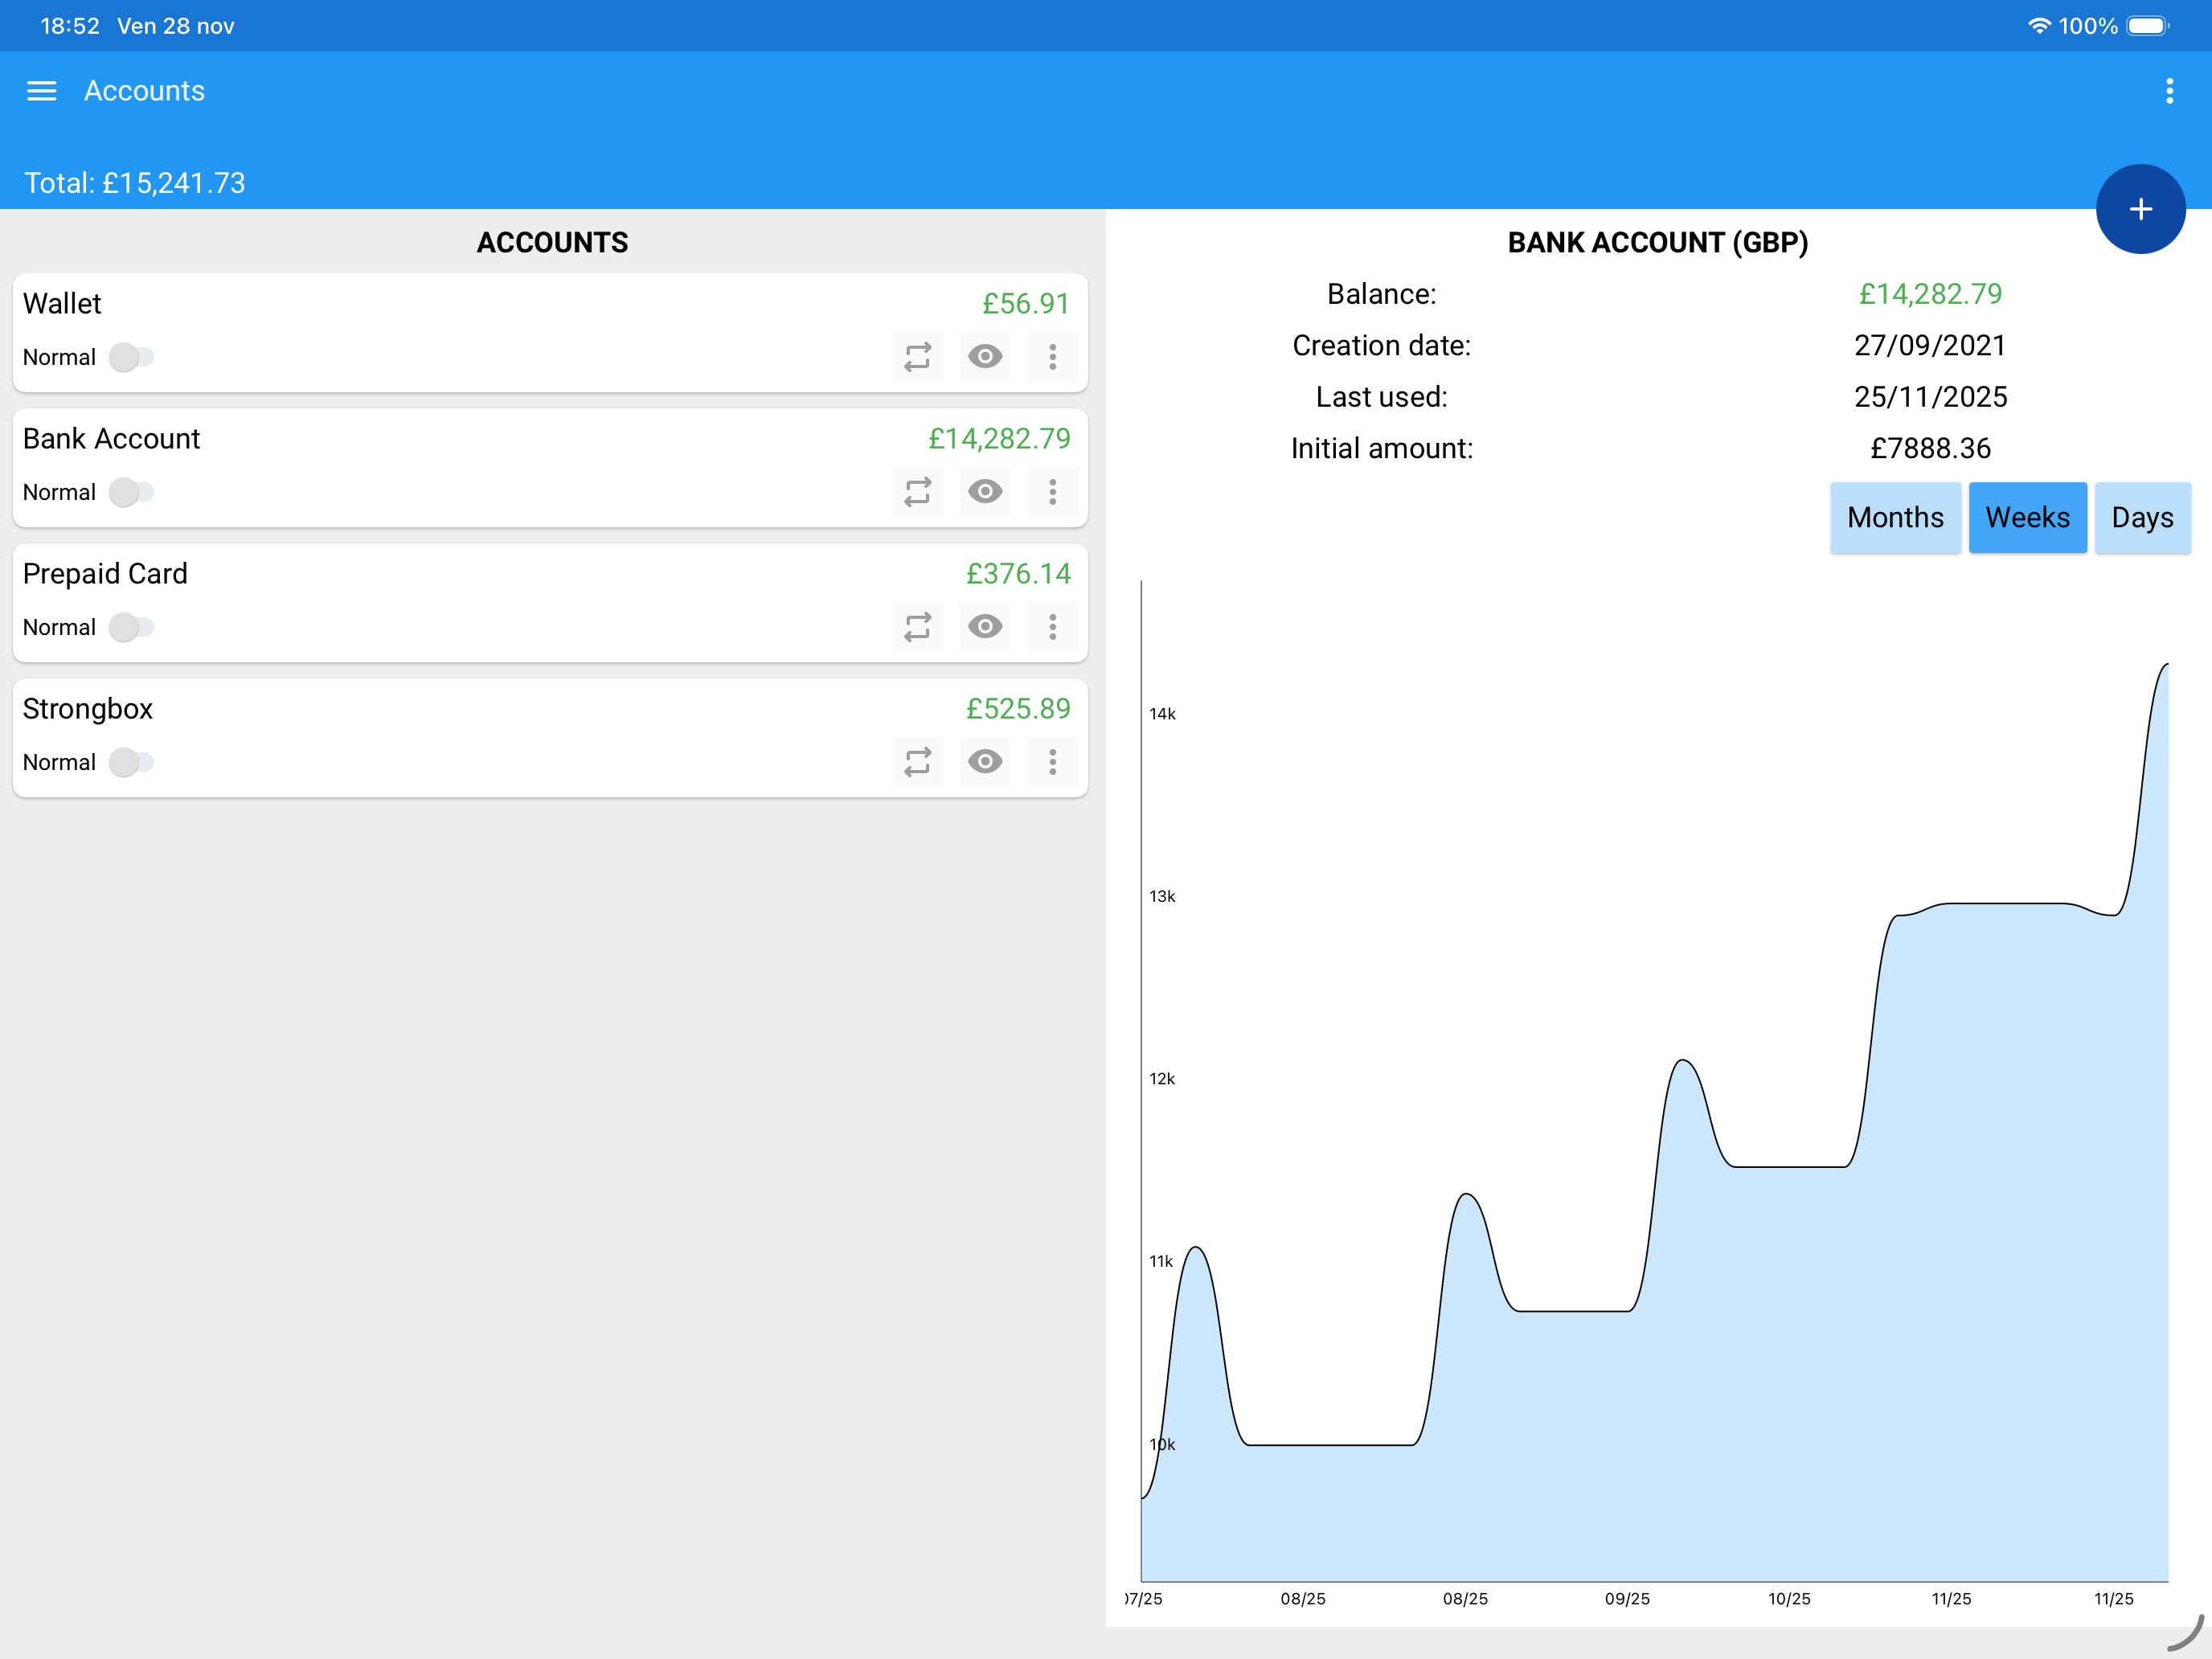
Task: Switch the Strongbox Normal toggle
Action: pyautogui.click(x=132, y=762)
